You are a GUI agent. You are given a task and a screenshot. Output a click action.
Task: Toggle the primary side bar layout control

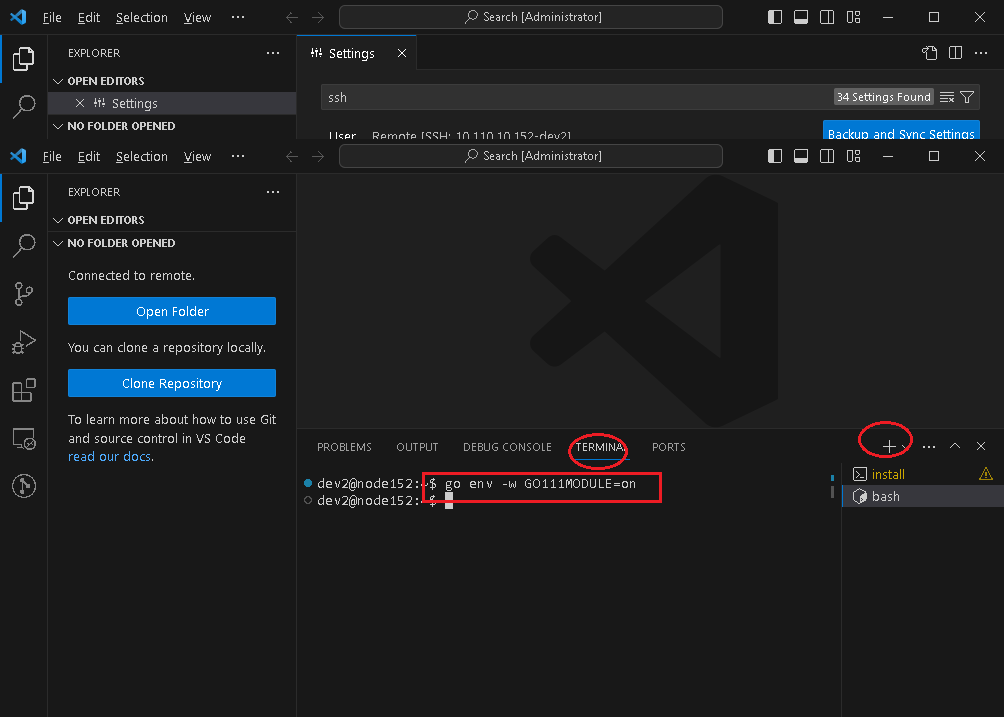coord(775,156)
